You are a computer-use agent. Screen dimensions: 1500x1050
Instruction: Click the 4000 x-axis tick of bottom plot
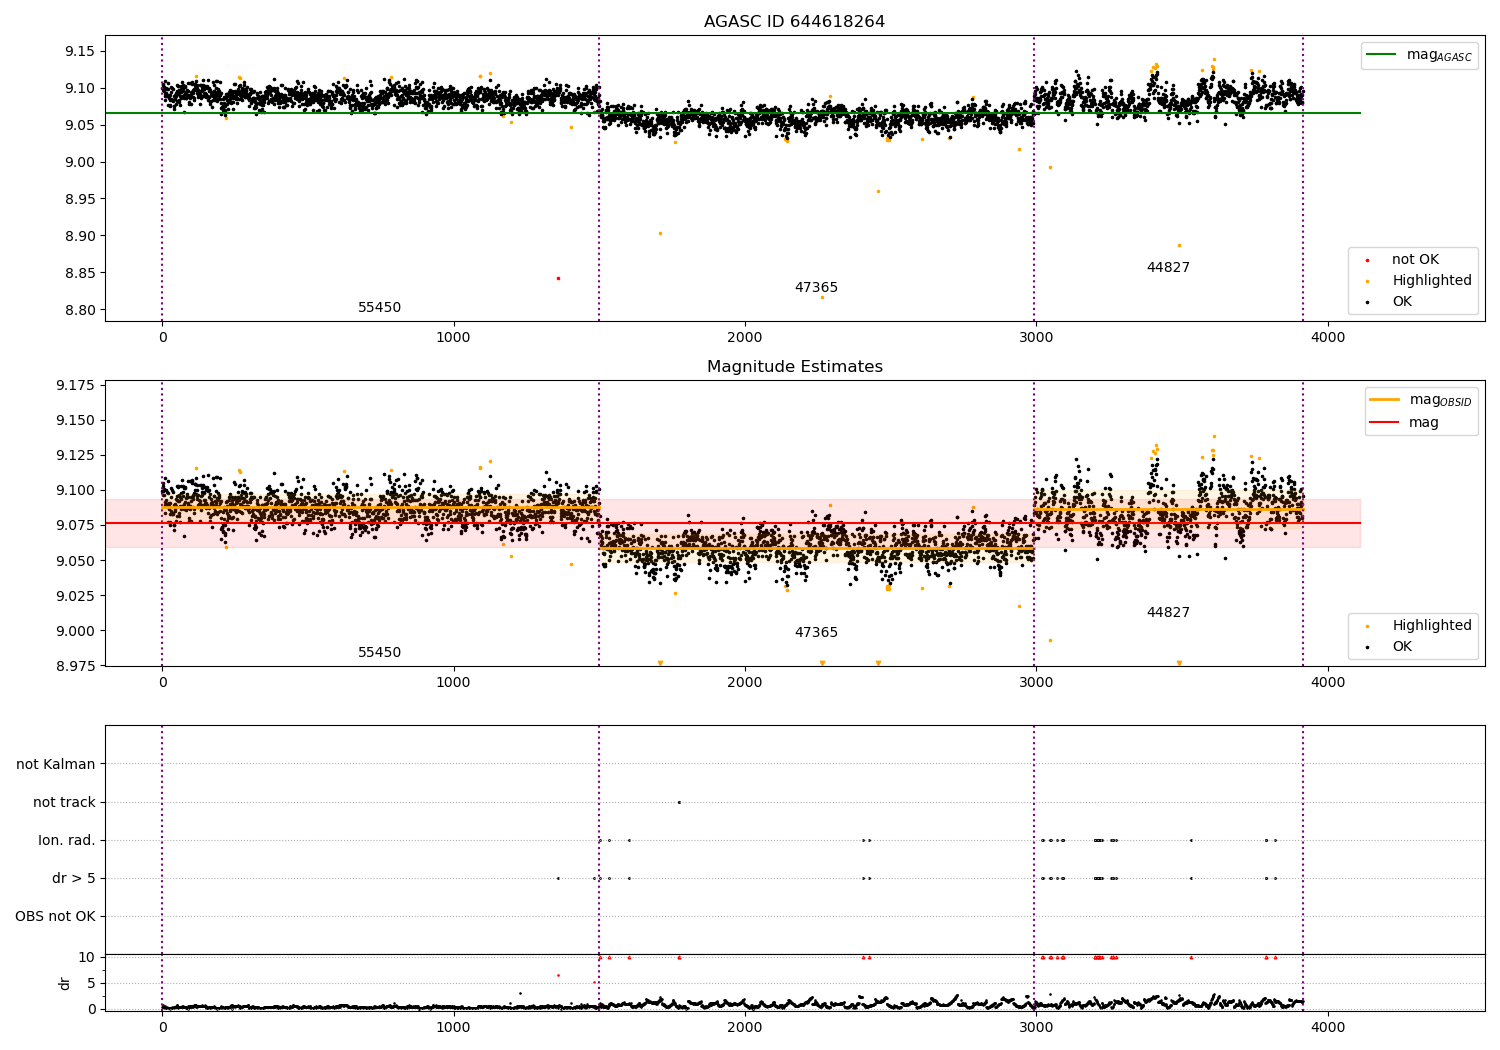tap(1328, 1026)
